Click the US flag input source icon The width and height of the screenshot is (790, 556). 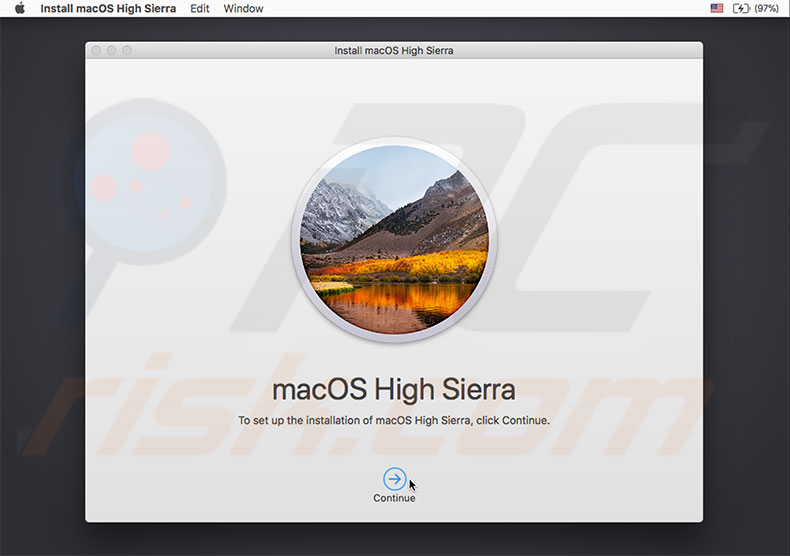[x=716, y=8]
